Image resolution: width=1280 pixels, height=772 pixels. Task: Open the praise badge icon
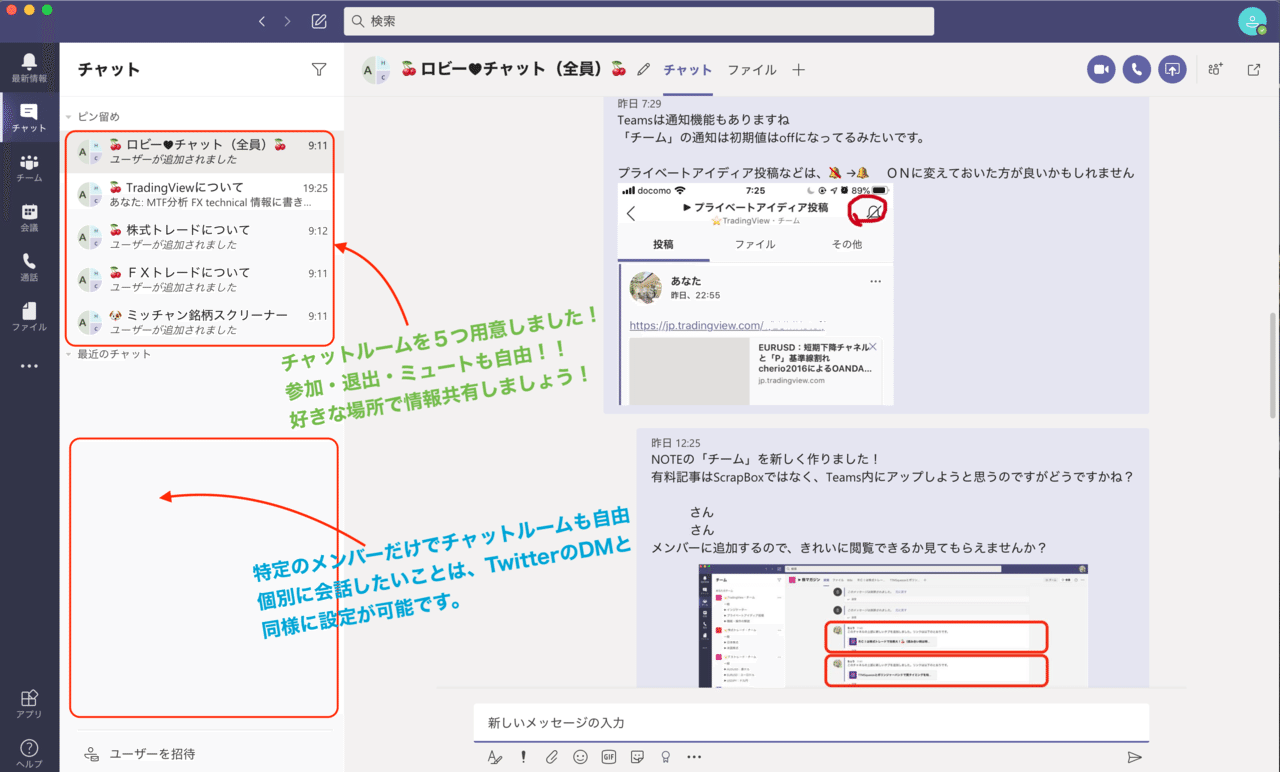[x=665, y=757]
